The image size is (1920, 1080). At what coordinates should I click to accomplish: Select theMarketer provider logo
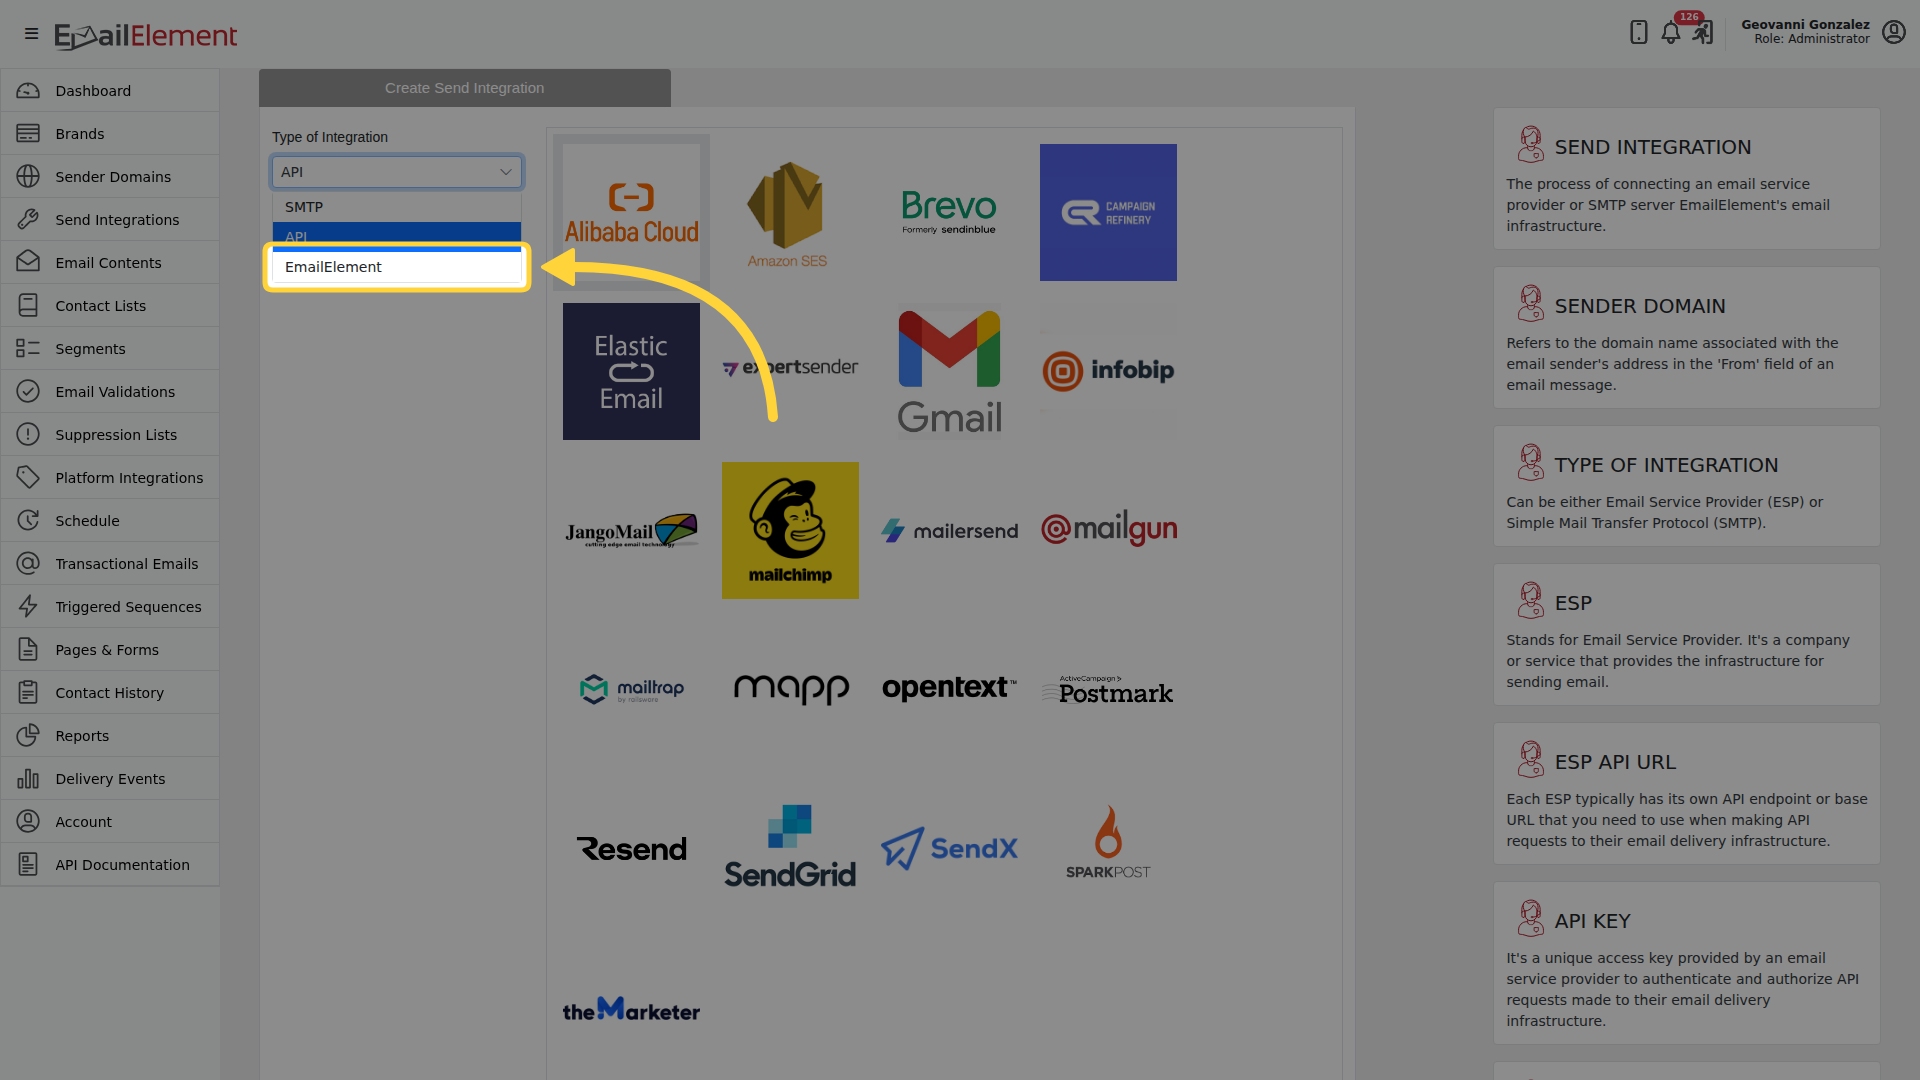tap(631, 1009)
